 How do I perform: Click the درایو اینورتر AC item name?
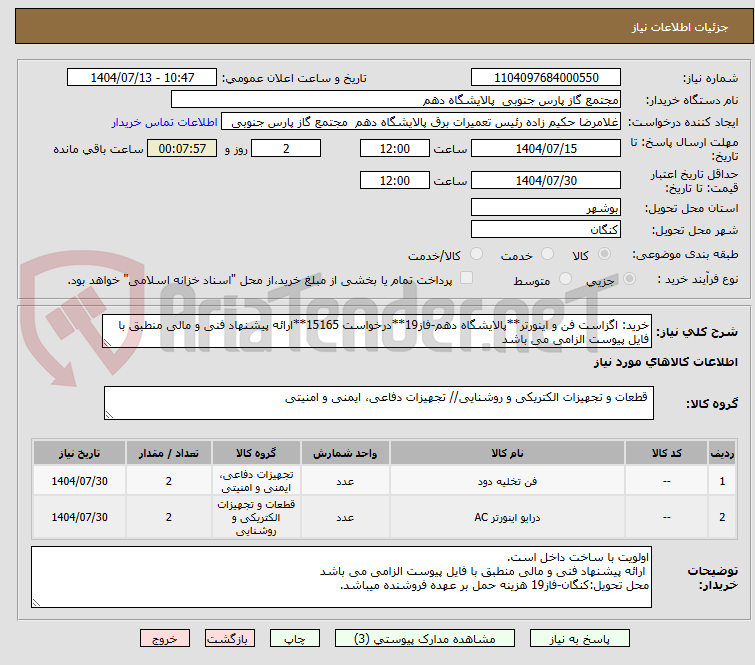[x=508, y=517]
